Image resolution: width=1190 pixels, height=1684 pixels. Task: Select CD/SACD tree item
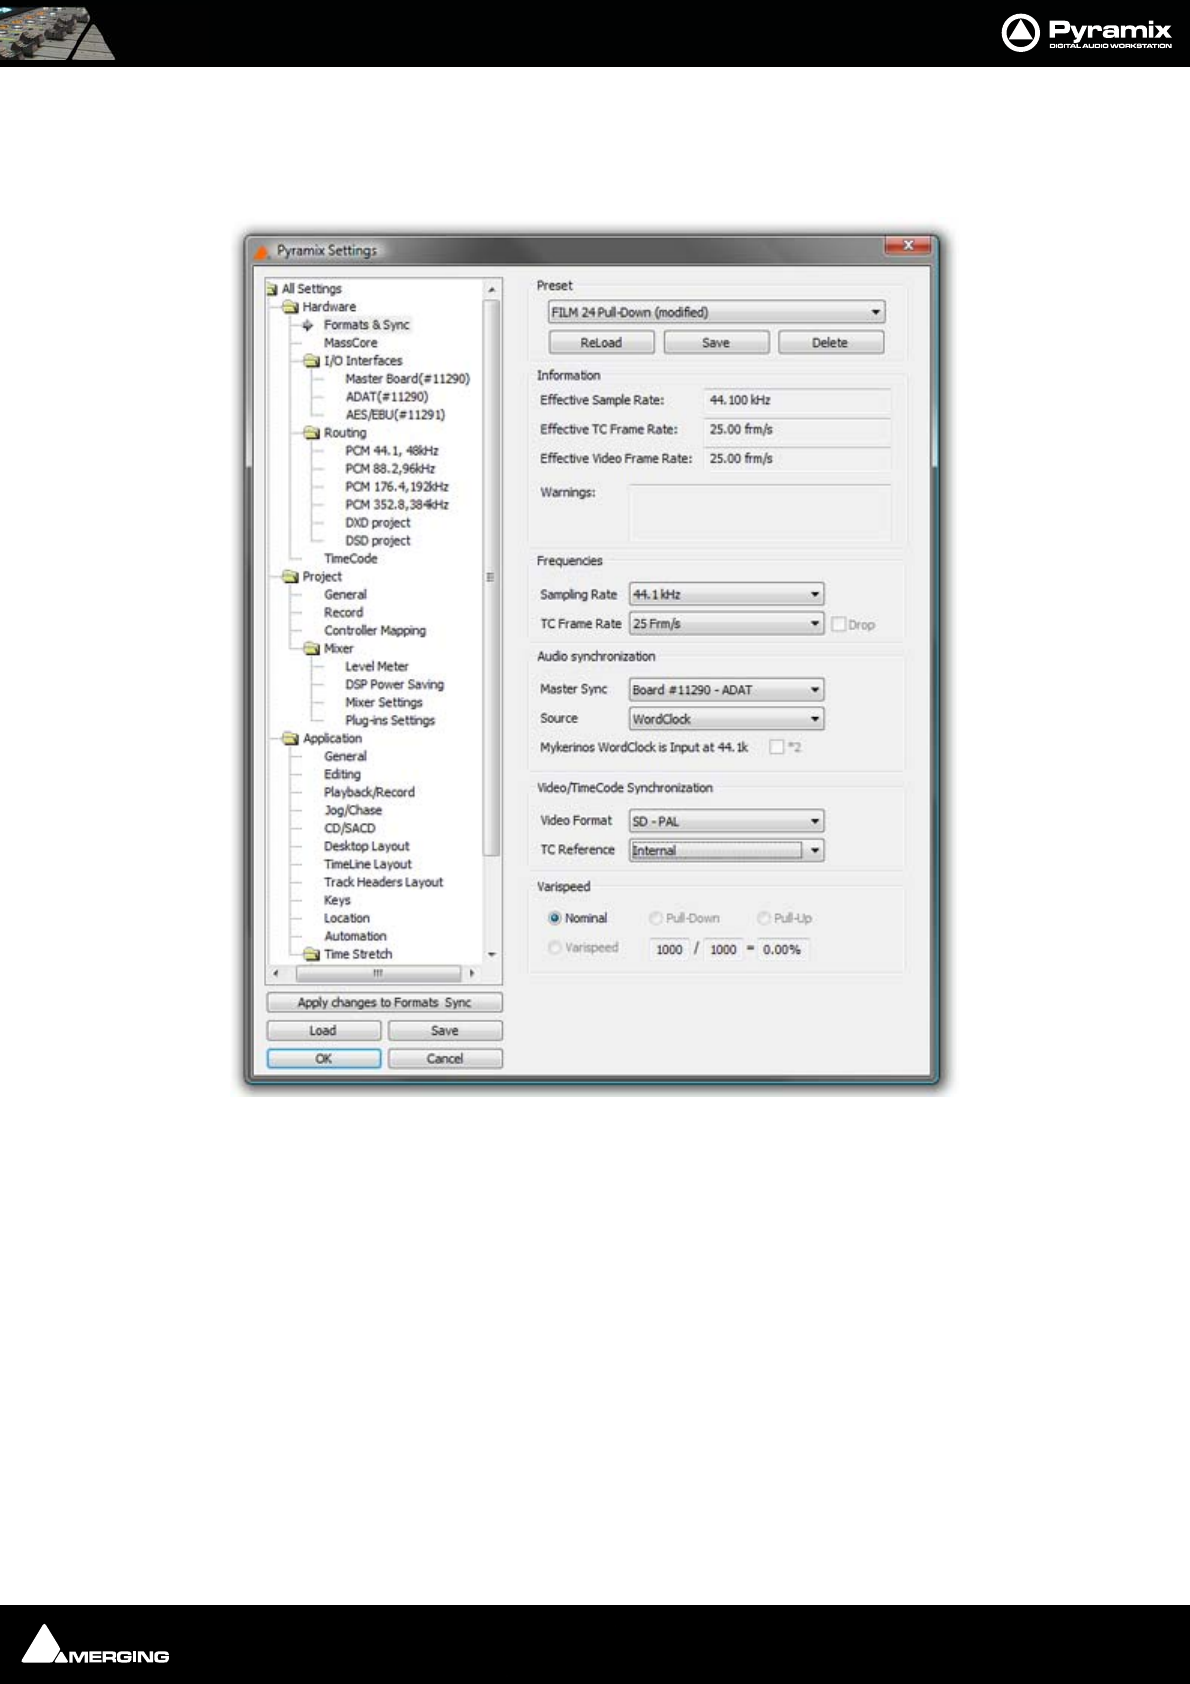(349, 829)
